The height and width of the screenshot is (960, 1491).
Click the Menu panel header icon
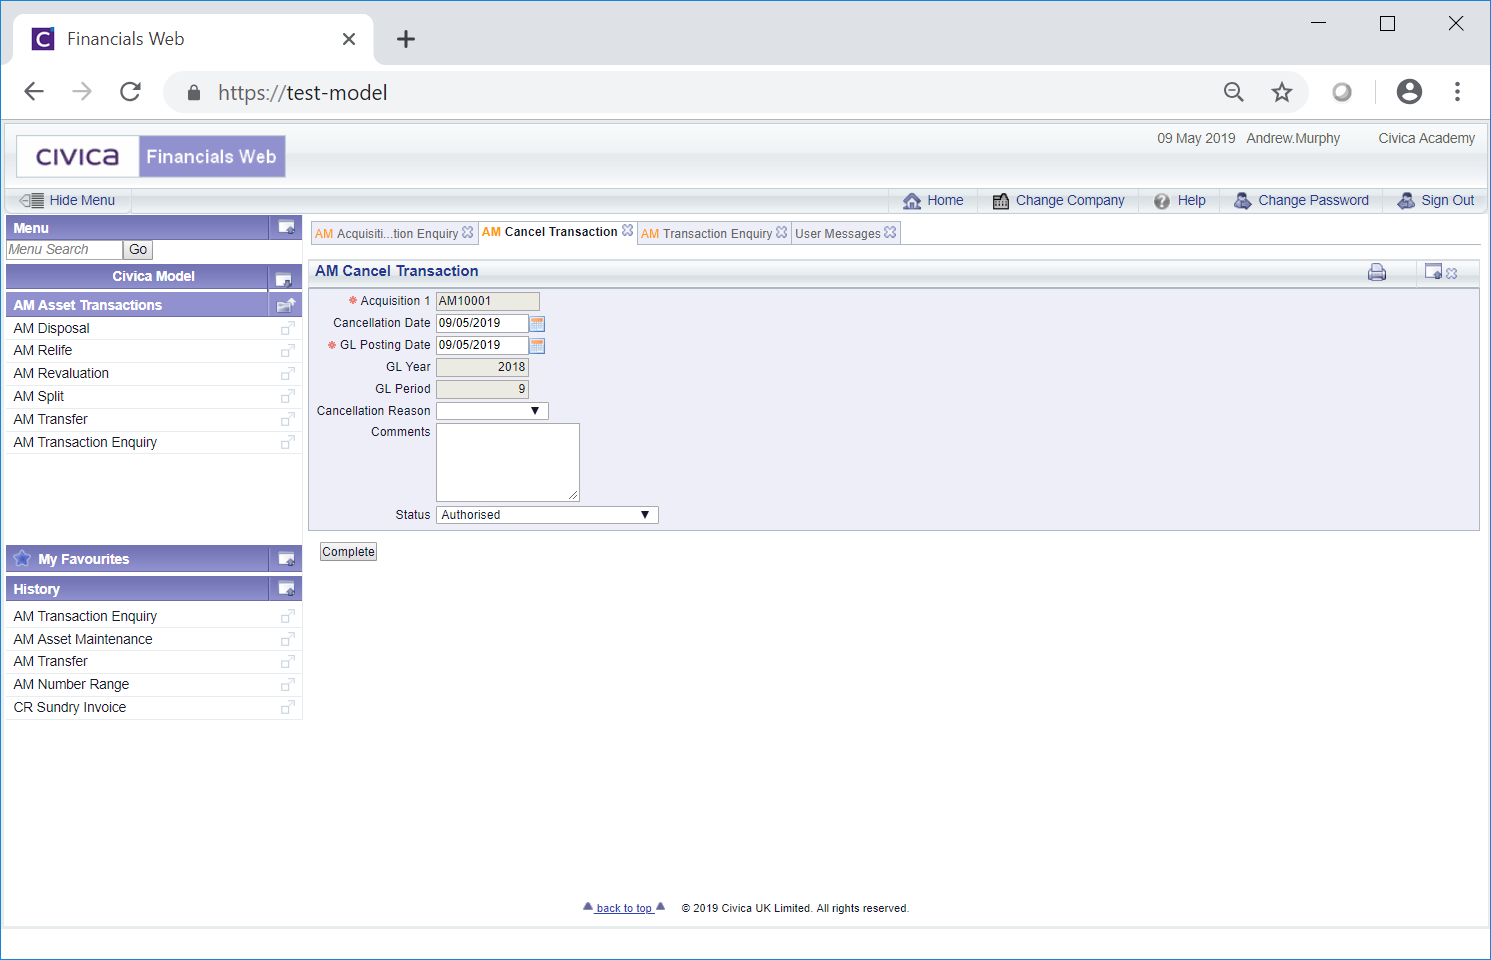pyautogui.click(x=286, y=228)
